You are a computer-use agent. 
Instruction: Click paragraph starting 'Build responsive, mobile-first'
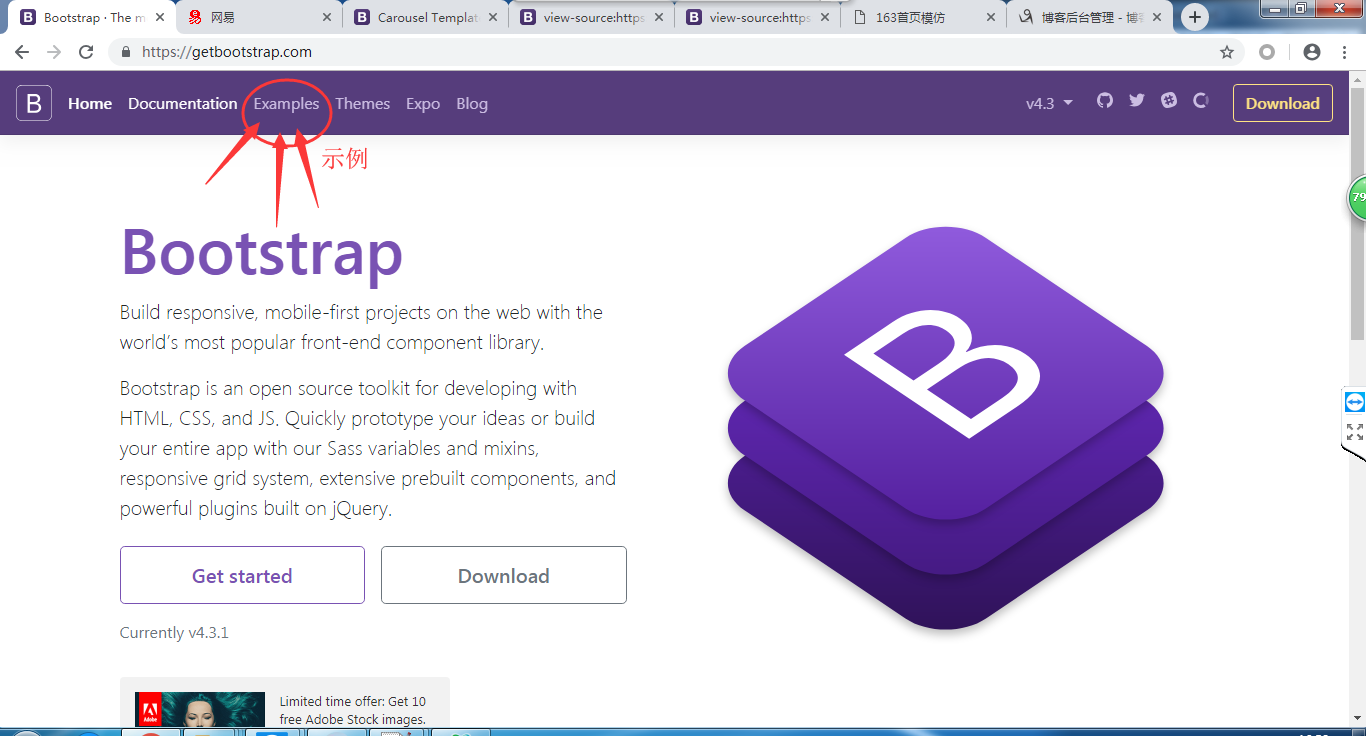pyautogui.click(x=361, y=327)
